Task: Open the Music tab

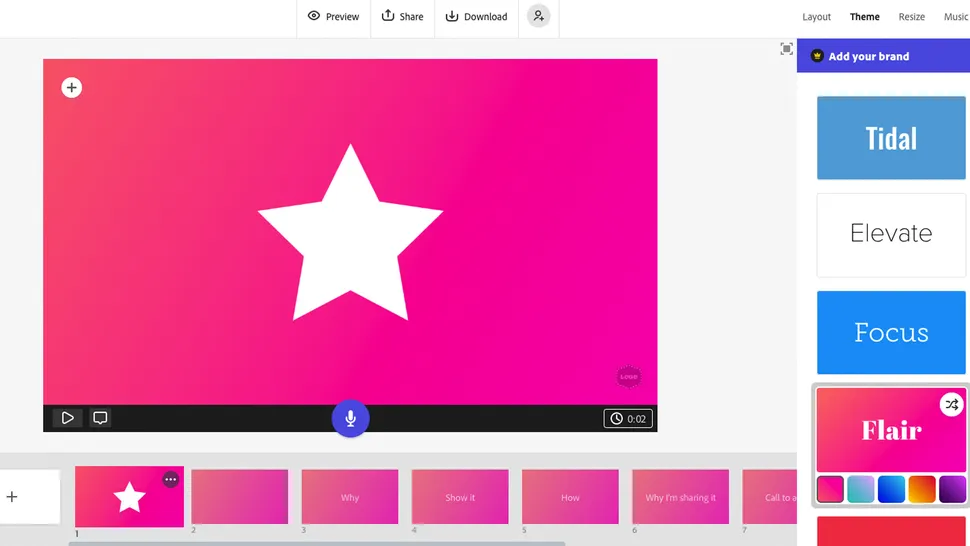Action: point(956,17)
